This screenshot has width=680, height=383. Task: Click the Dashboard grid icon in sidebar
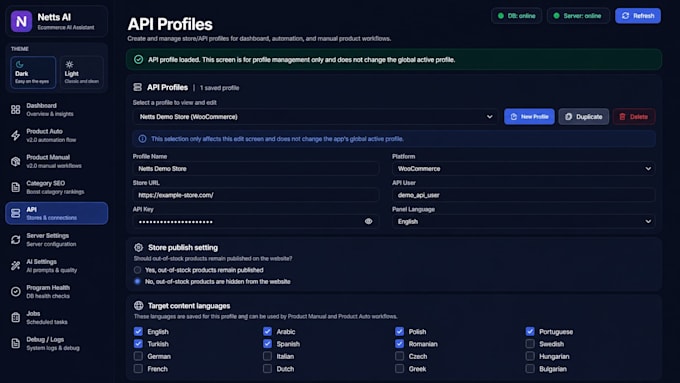click(x=16, y=110)
